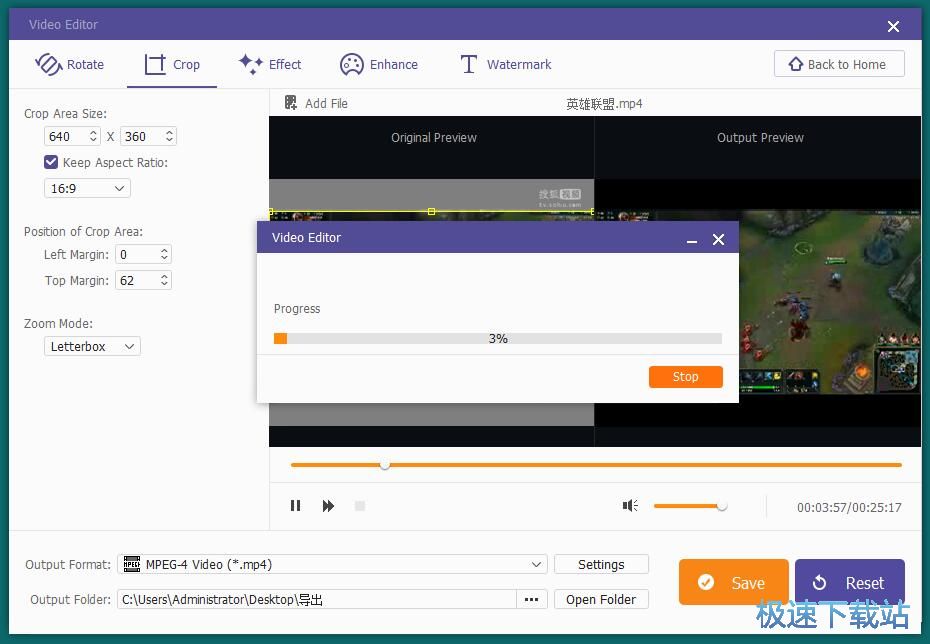Screen dimensions: 930x644
Task: Decrease Top Margin with down arrow
Action: pyautogui.click(x=164, y=284)
